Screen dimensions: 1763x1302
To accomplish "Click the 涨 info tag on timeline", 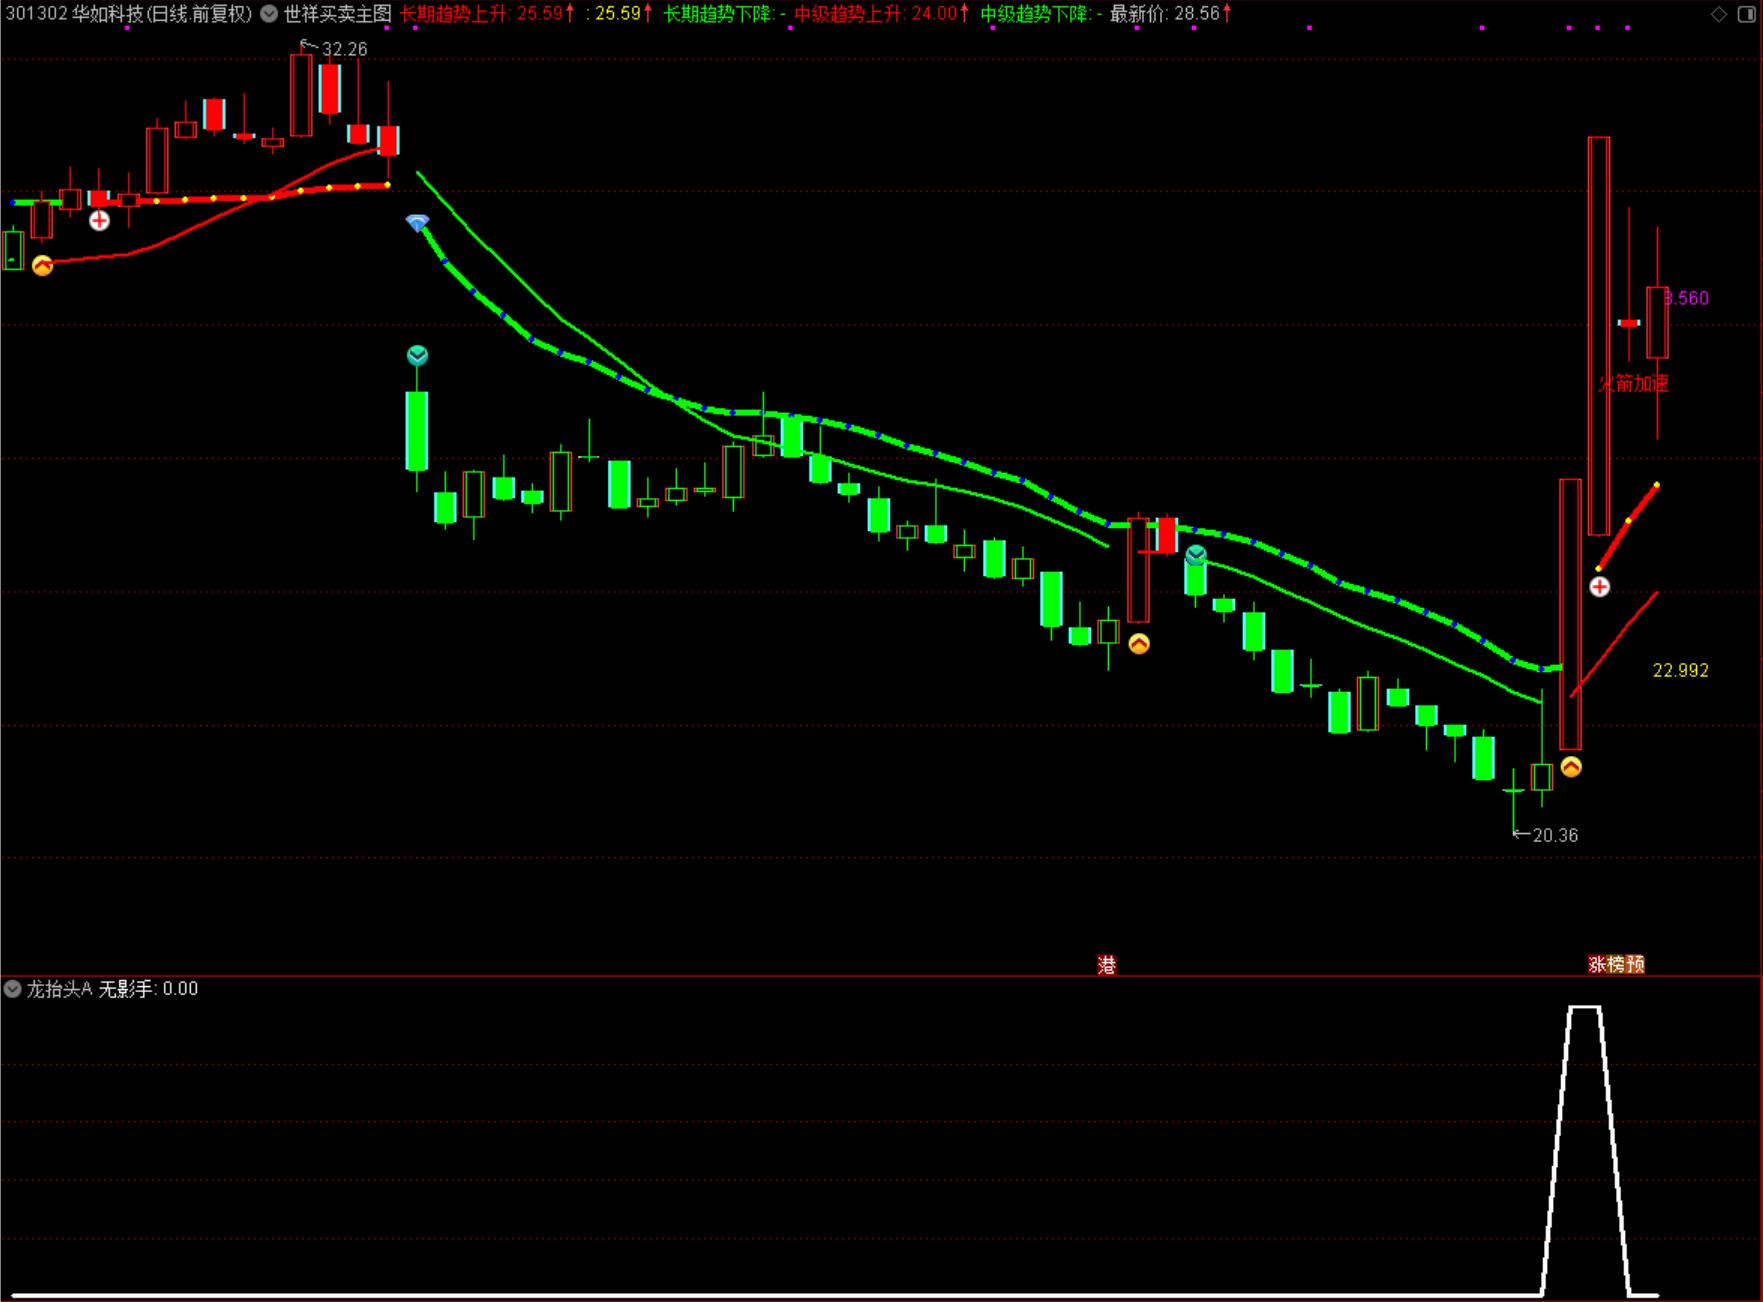I will tap(1597, 964).
